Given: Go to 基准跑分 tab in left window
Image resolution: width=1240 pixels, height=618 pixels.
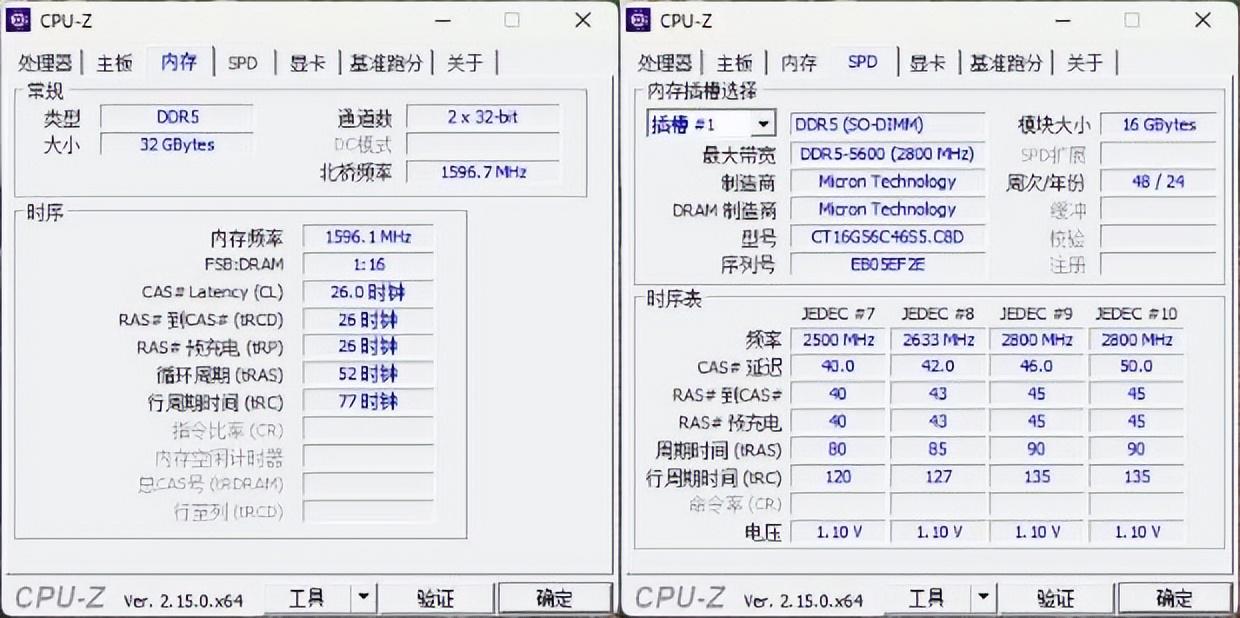Looking at the screenshot, I should coord(386,63).
